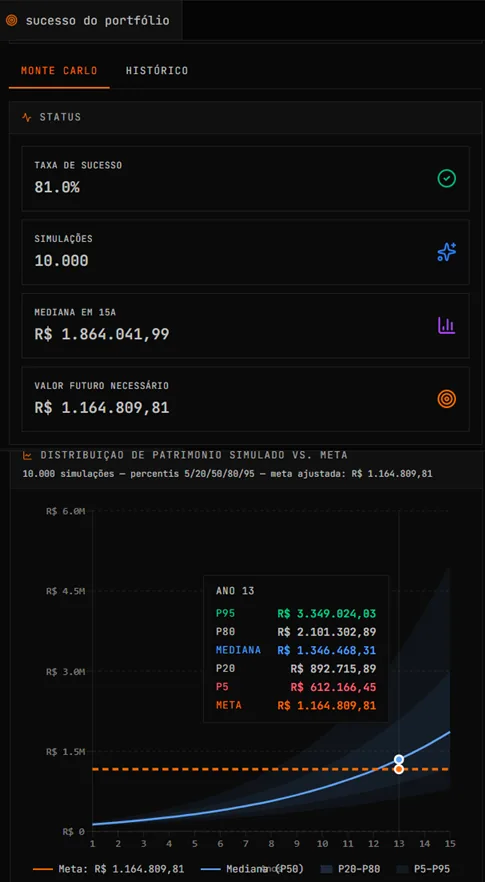This screenshot has width=485, height=882.
Task: Click the R$ 4.5M y-axis label
Action: 65,591
